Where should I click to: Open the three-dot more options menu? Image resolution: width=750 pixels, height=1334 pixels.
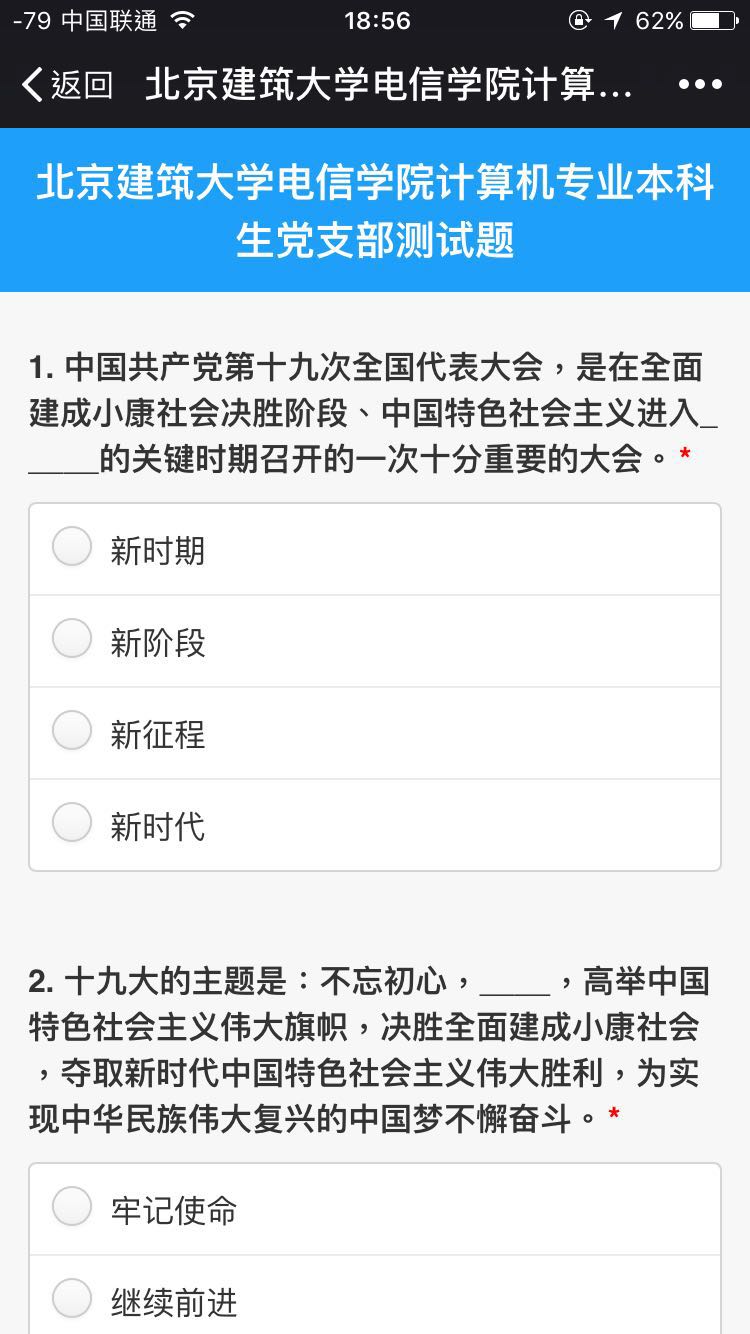pyautogui.click(x=700, y=85)
